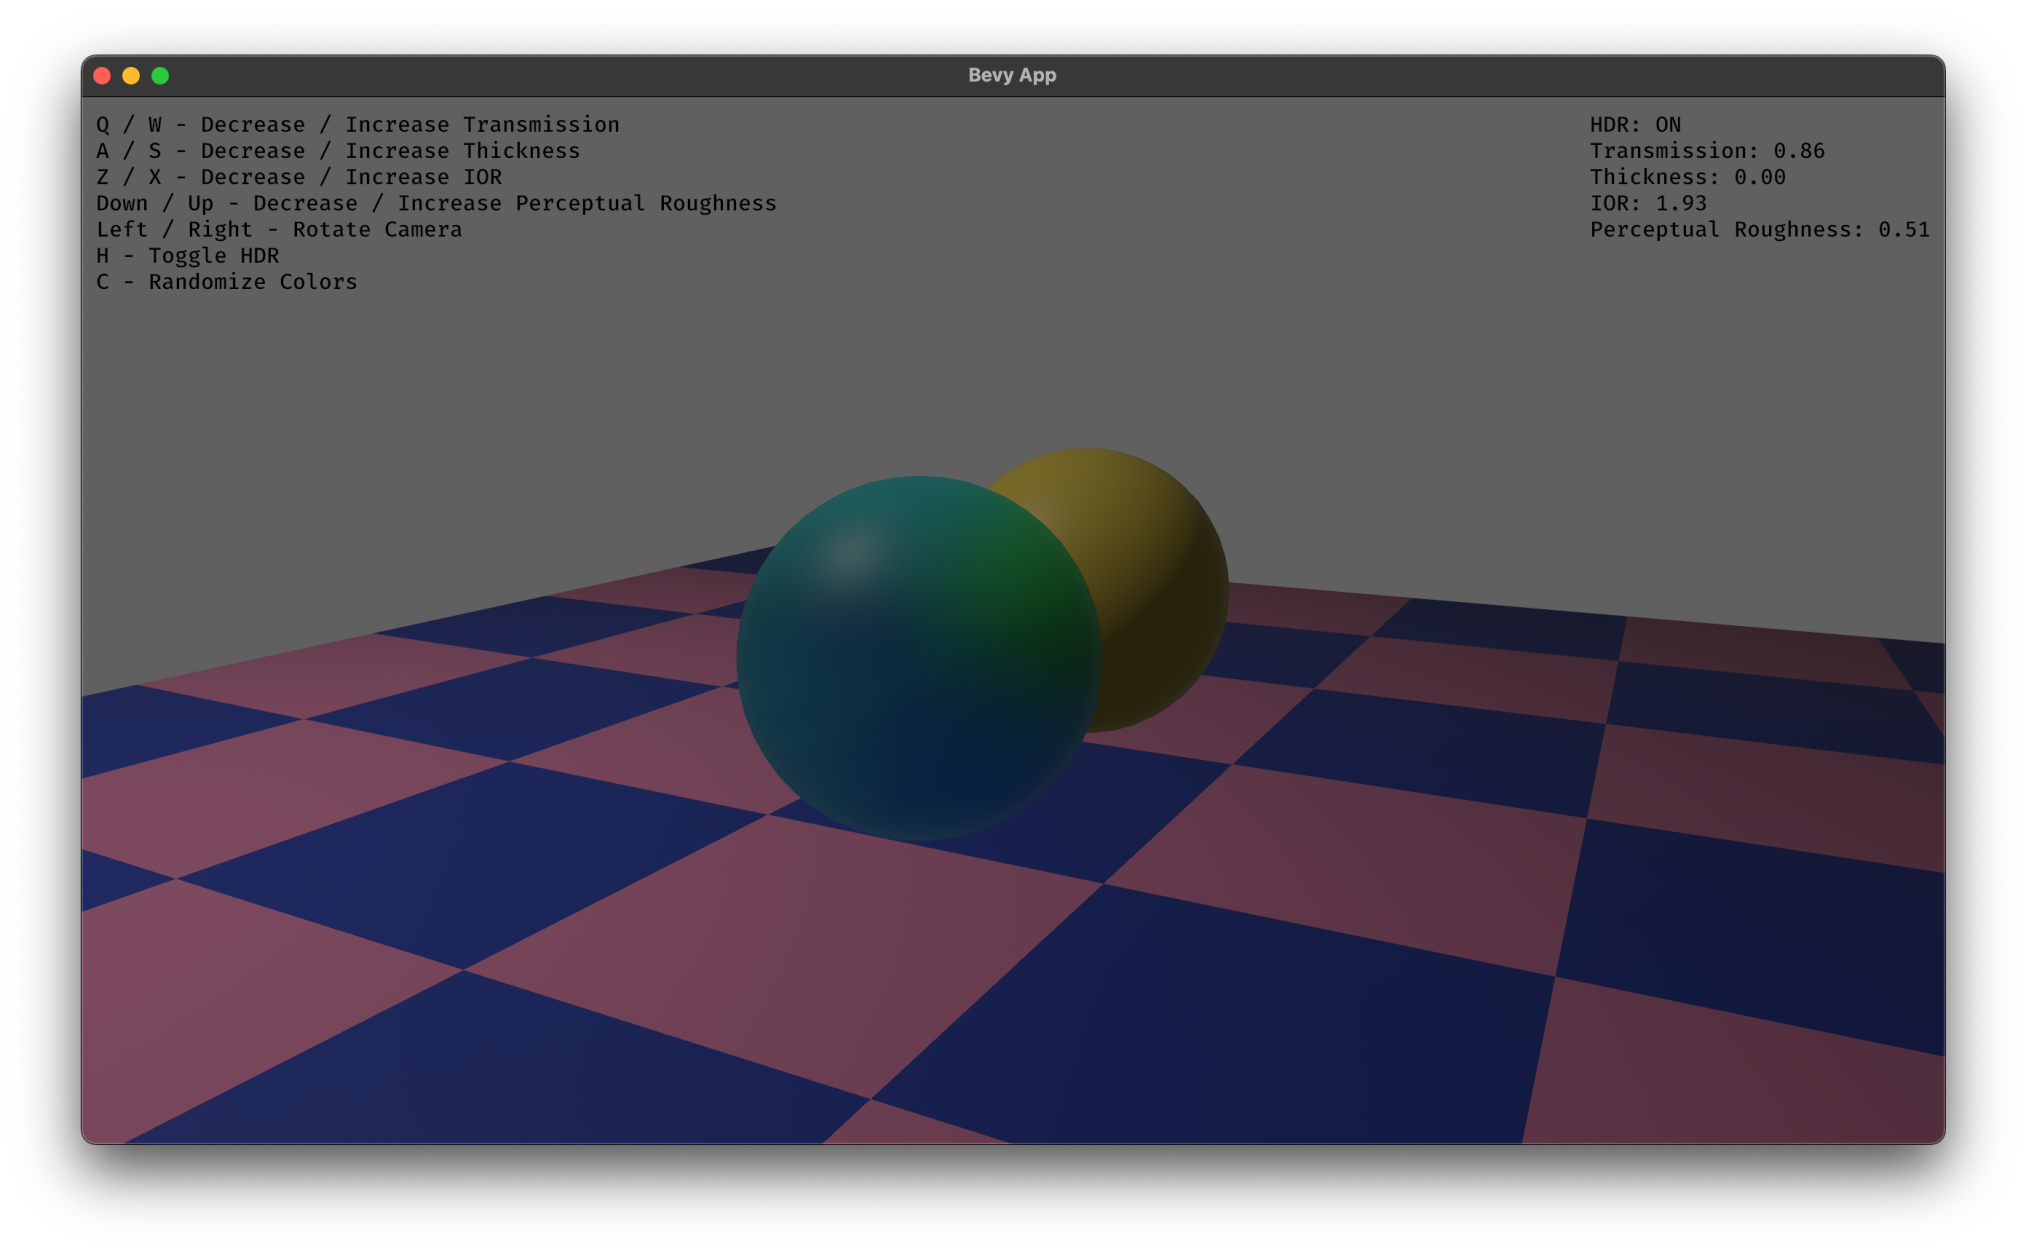Viewport: 2026px width, 1252px height.
Task: Click the Increase Transmission help line
Action: point(357,125)
